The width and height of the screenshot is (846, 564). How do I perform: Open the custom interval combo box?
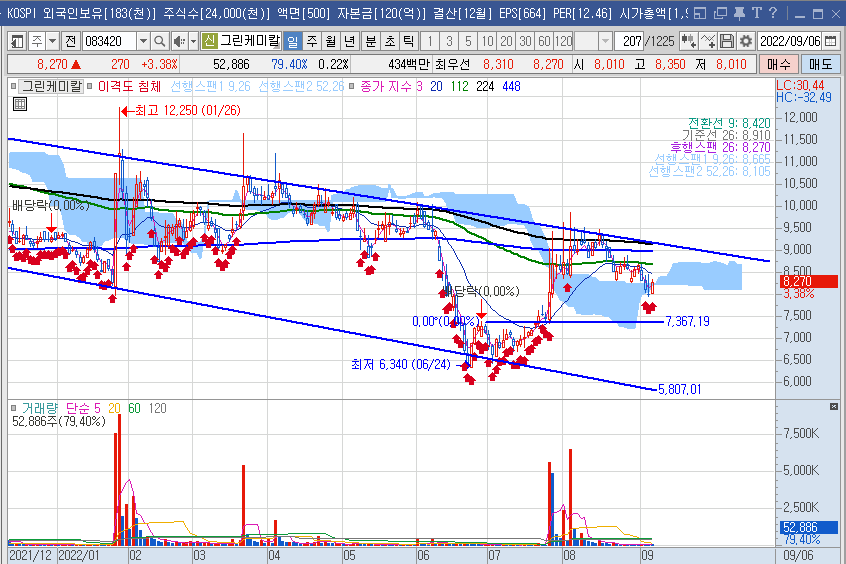(593, 41)
